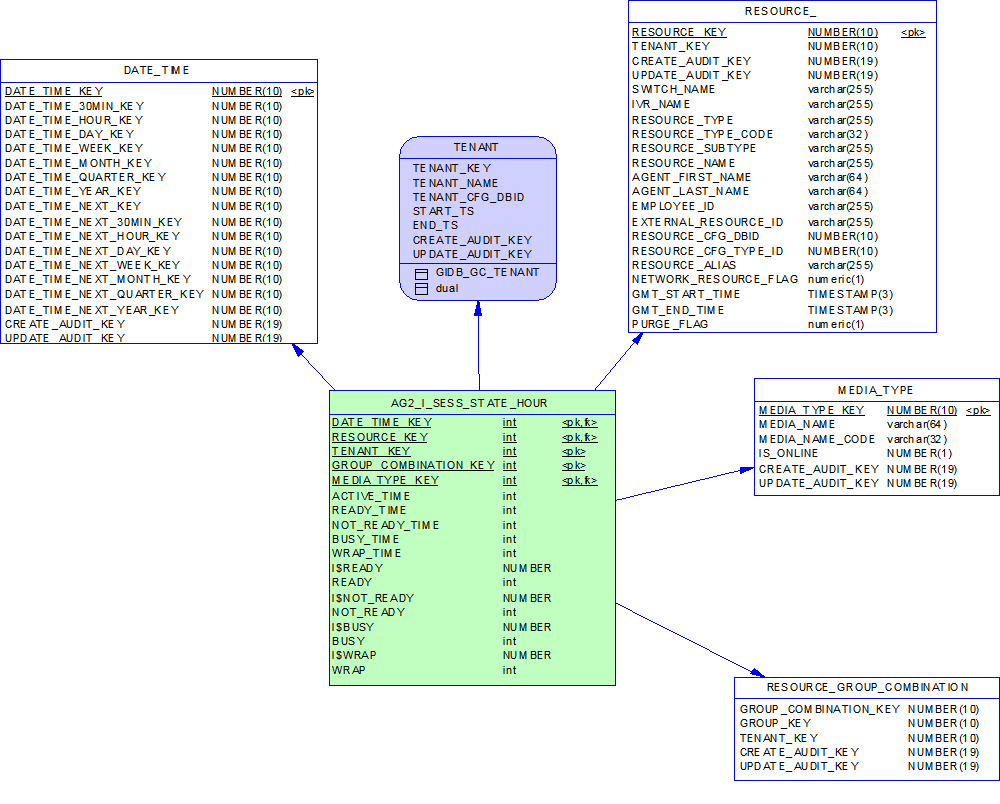This screenshot has height=804, width=1000.
Task: Select the SWITCH_NAME column in RESOURCE_
Action: pos(673,89)
